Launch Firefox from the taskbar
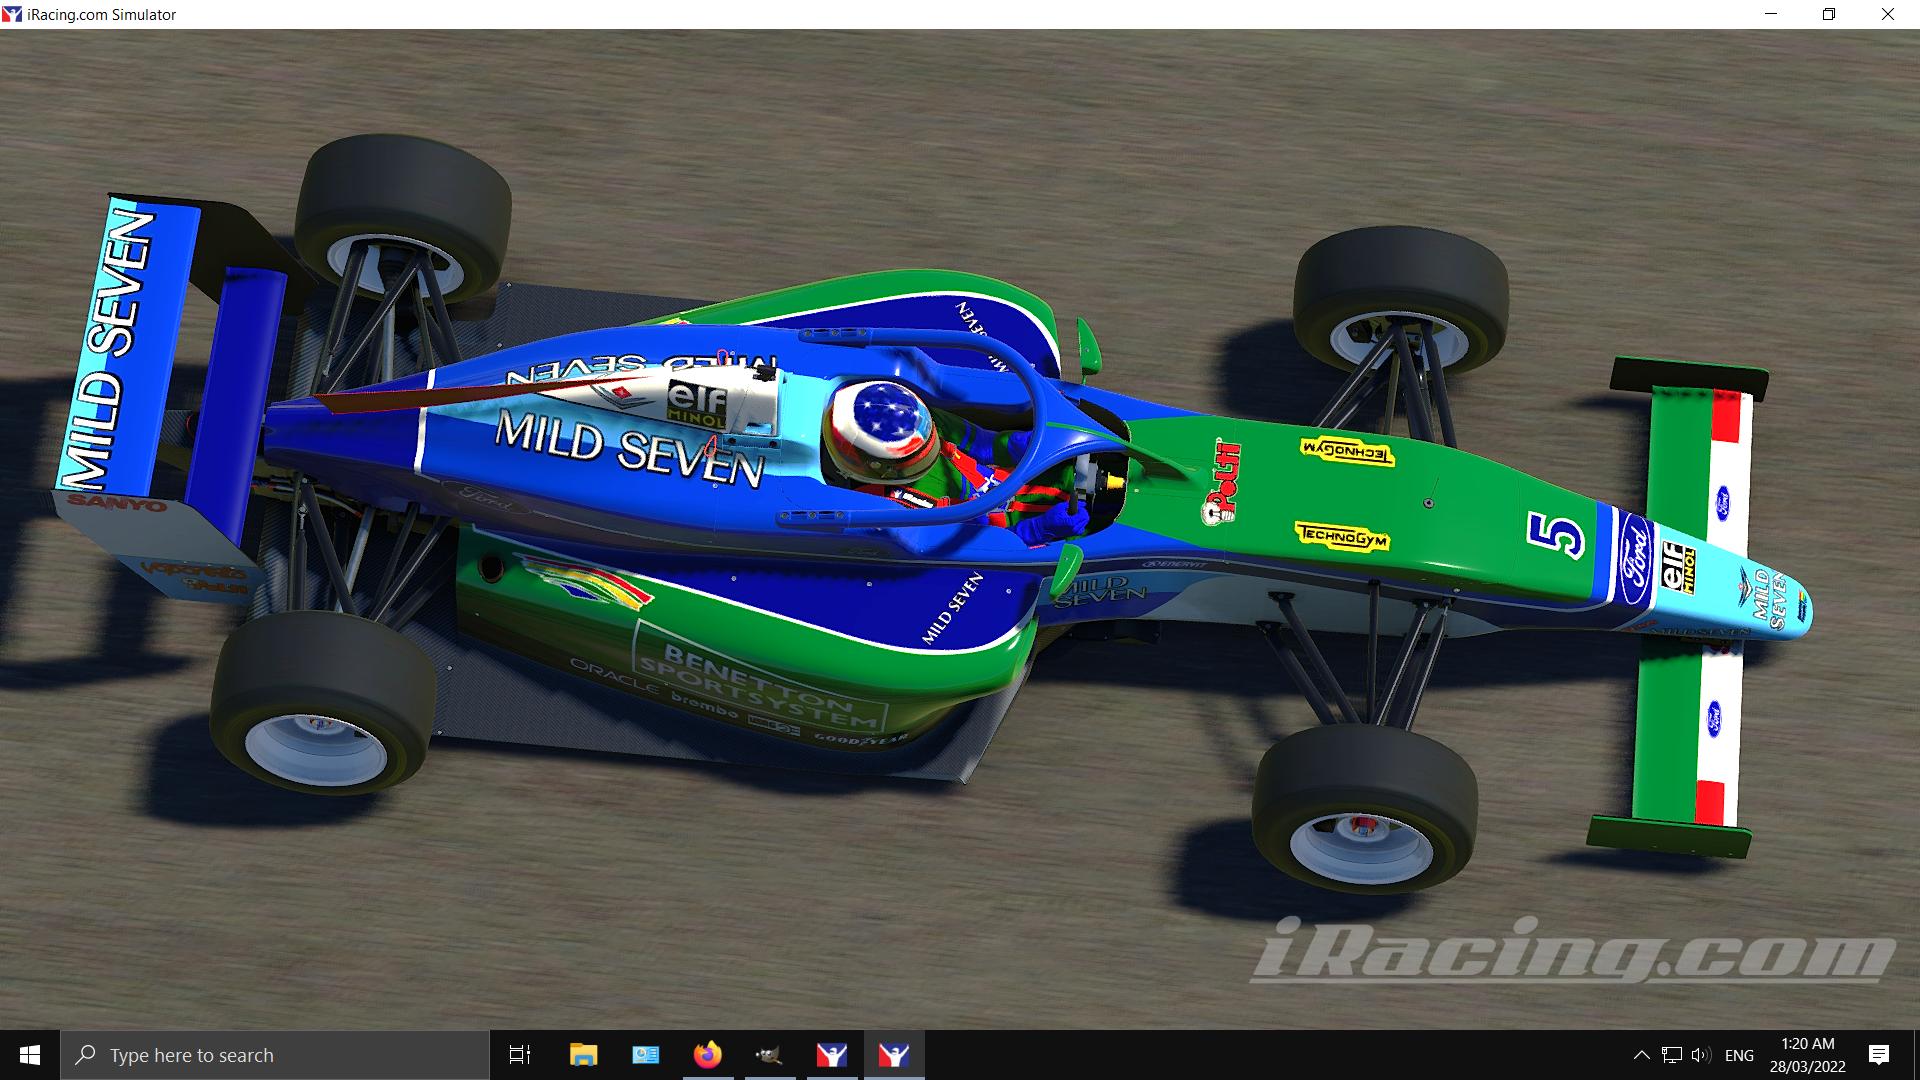 click(708, 1055)
